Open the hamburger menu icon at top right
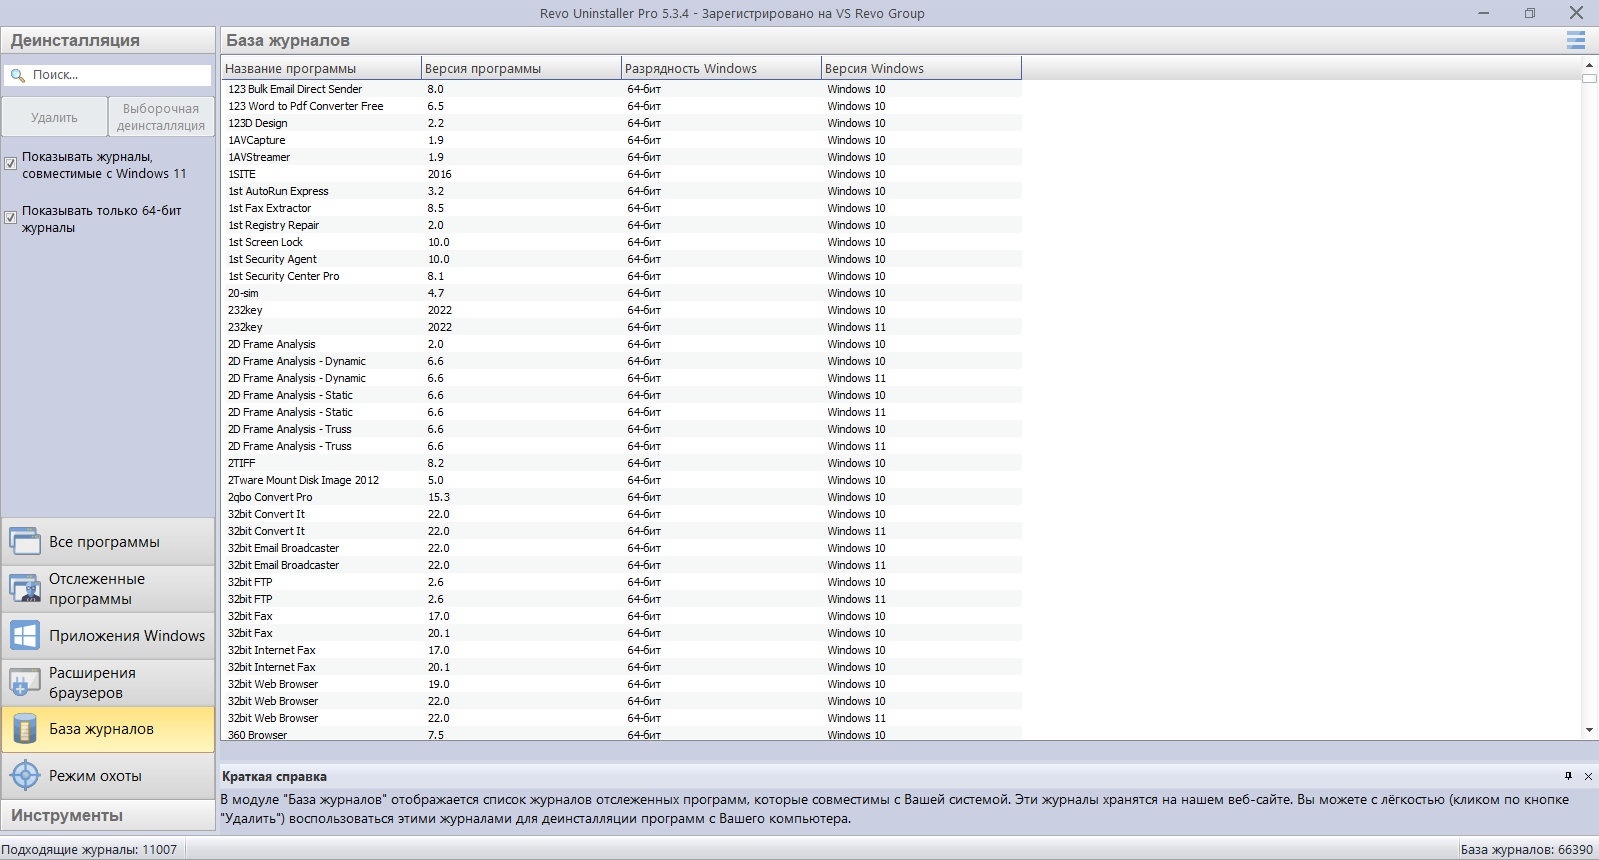This screenshot has height=860, width=1599. 1575,40
